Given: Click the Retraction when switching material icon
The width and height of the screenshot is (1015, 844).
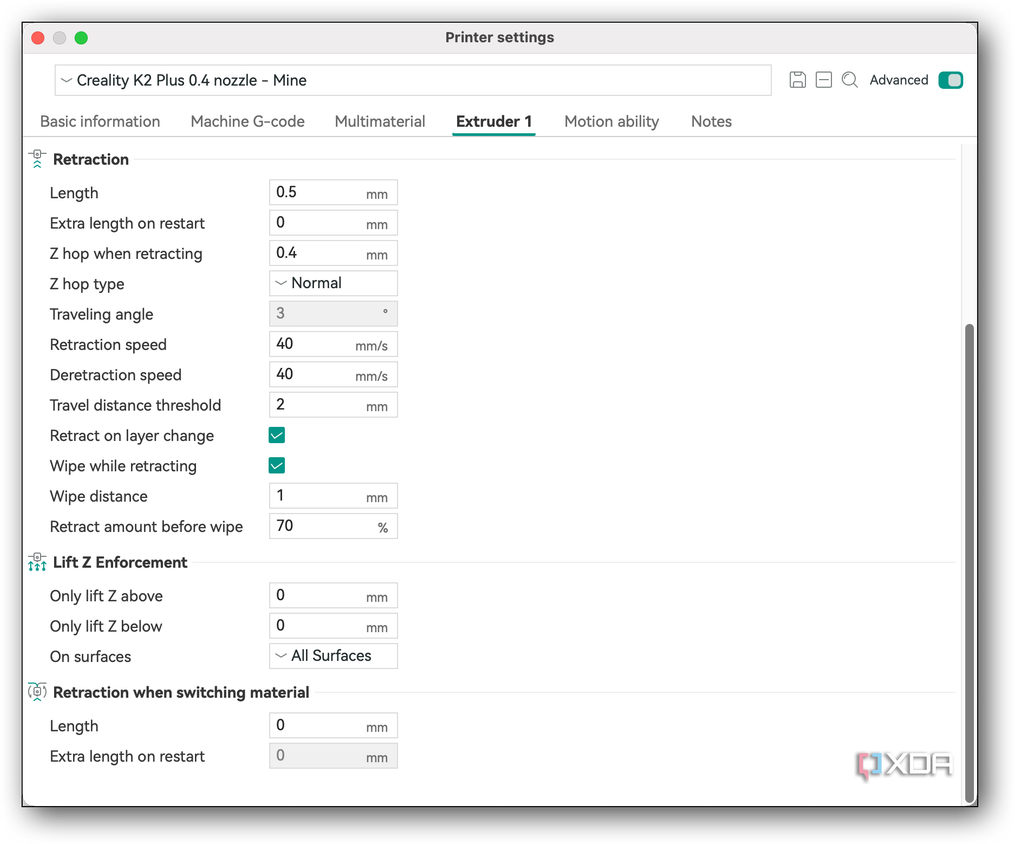Looking at the screenshot, I should (x=37, y=692).
